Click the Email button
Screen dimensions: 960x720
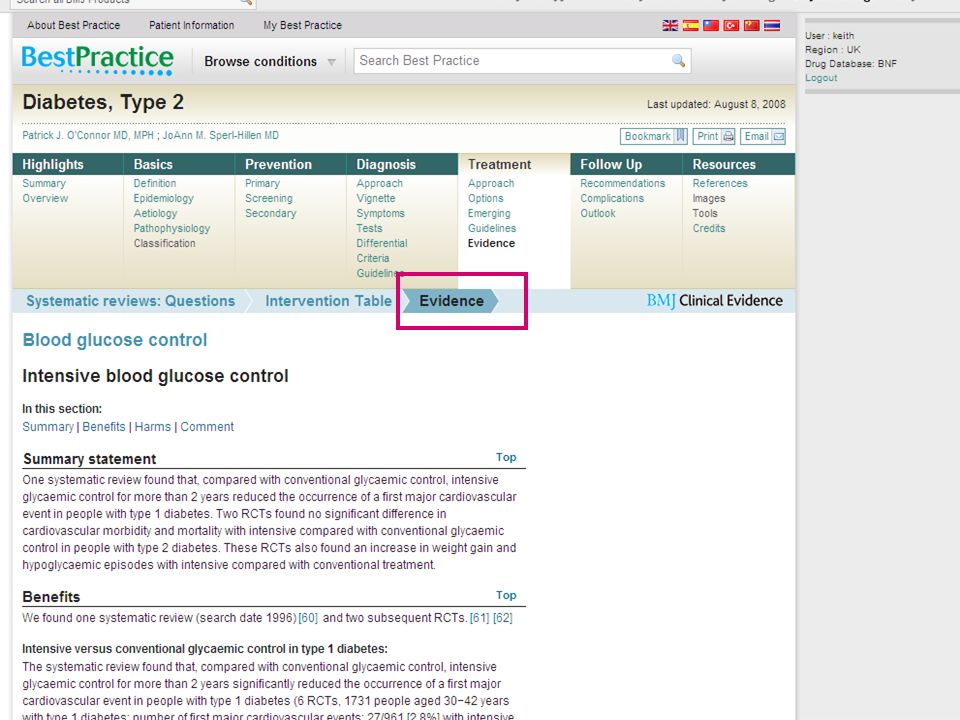click(x=763, y=137)
